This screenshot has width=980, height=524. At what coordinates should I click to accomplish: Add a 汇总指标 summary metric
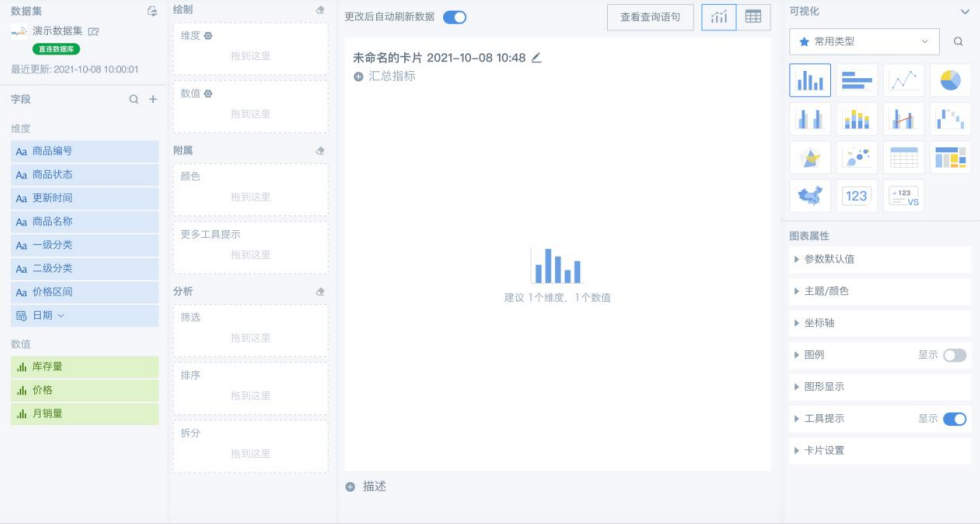point(385,76)
